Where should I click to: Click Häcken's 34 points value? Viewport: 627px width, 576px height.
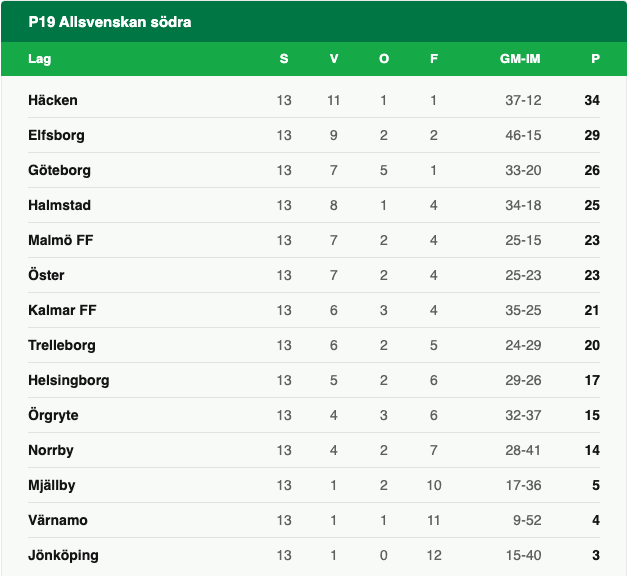[x=592, y=100]
